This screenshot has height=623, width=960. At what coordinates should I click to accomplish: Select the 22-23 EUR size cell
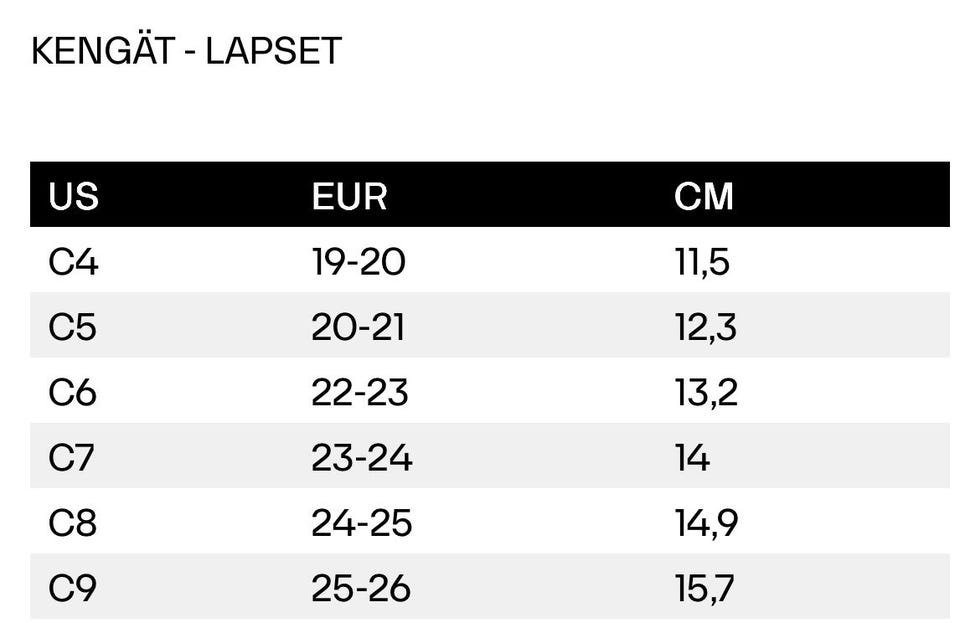(360, 392)
